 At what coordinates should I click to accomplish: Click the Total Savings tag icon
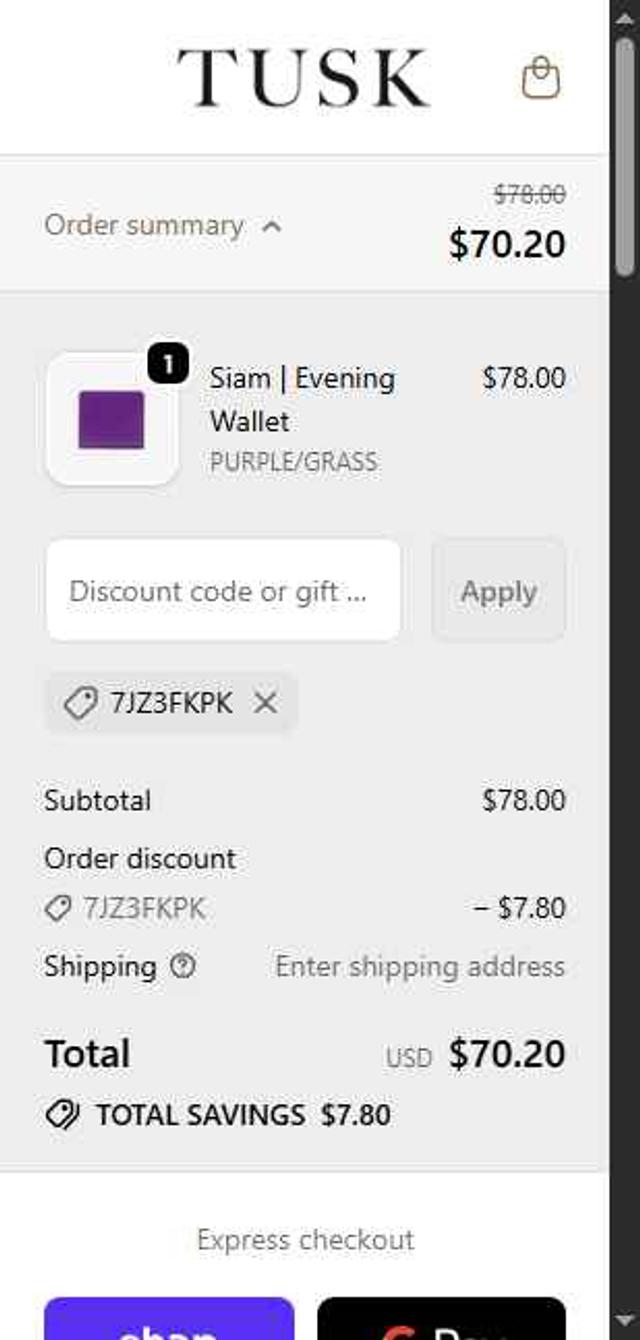(x=62, y=1115)
